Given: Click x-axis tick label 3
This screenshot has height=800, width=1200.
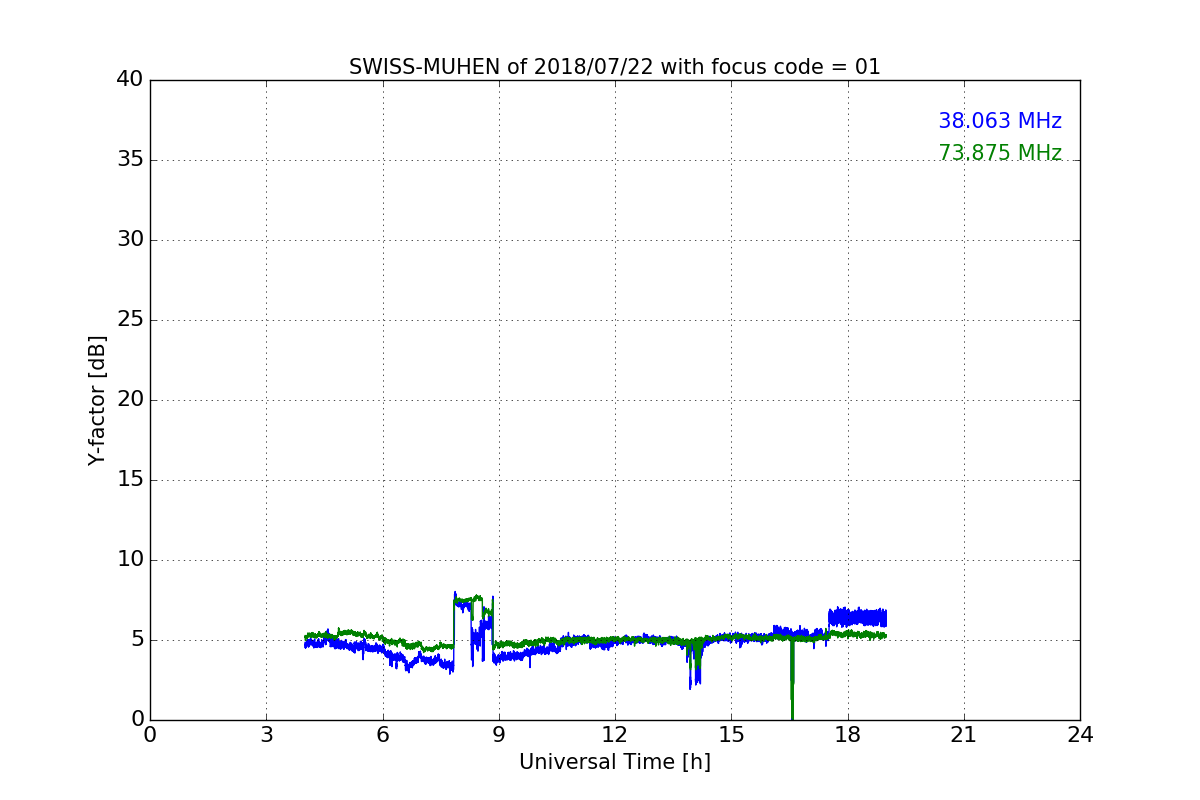Looking at the screenshot, I should pyautogui.click(x=266, y=735).
